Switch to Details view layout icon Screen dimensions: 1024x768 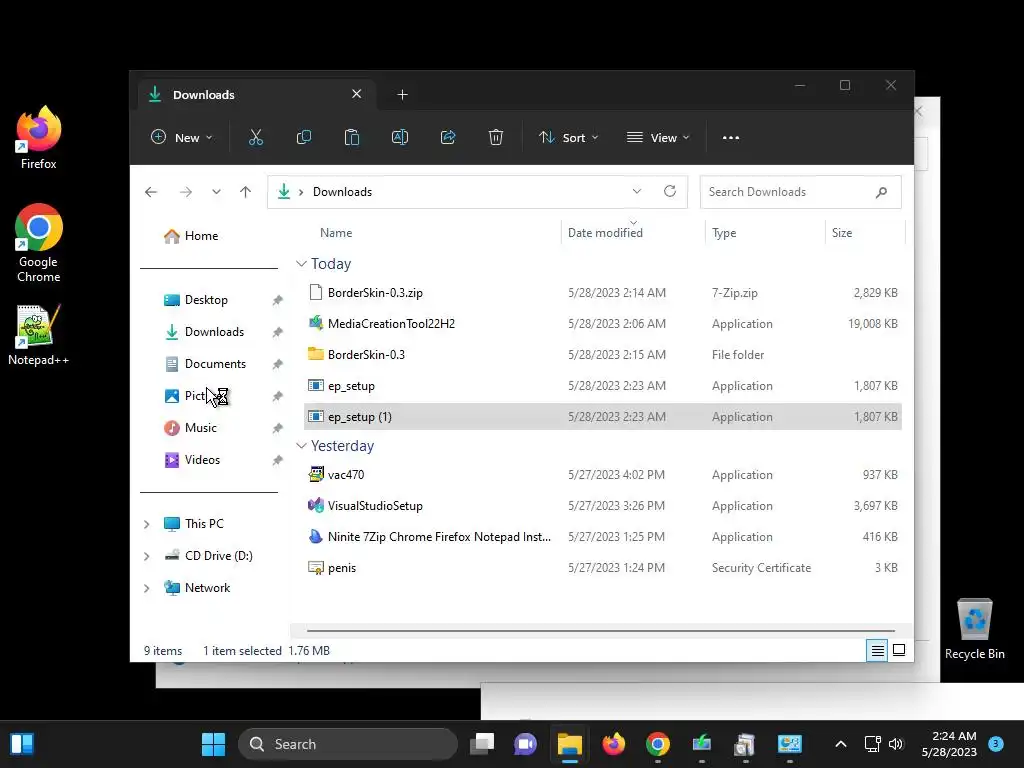(x=877, y=650)
